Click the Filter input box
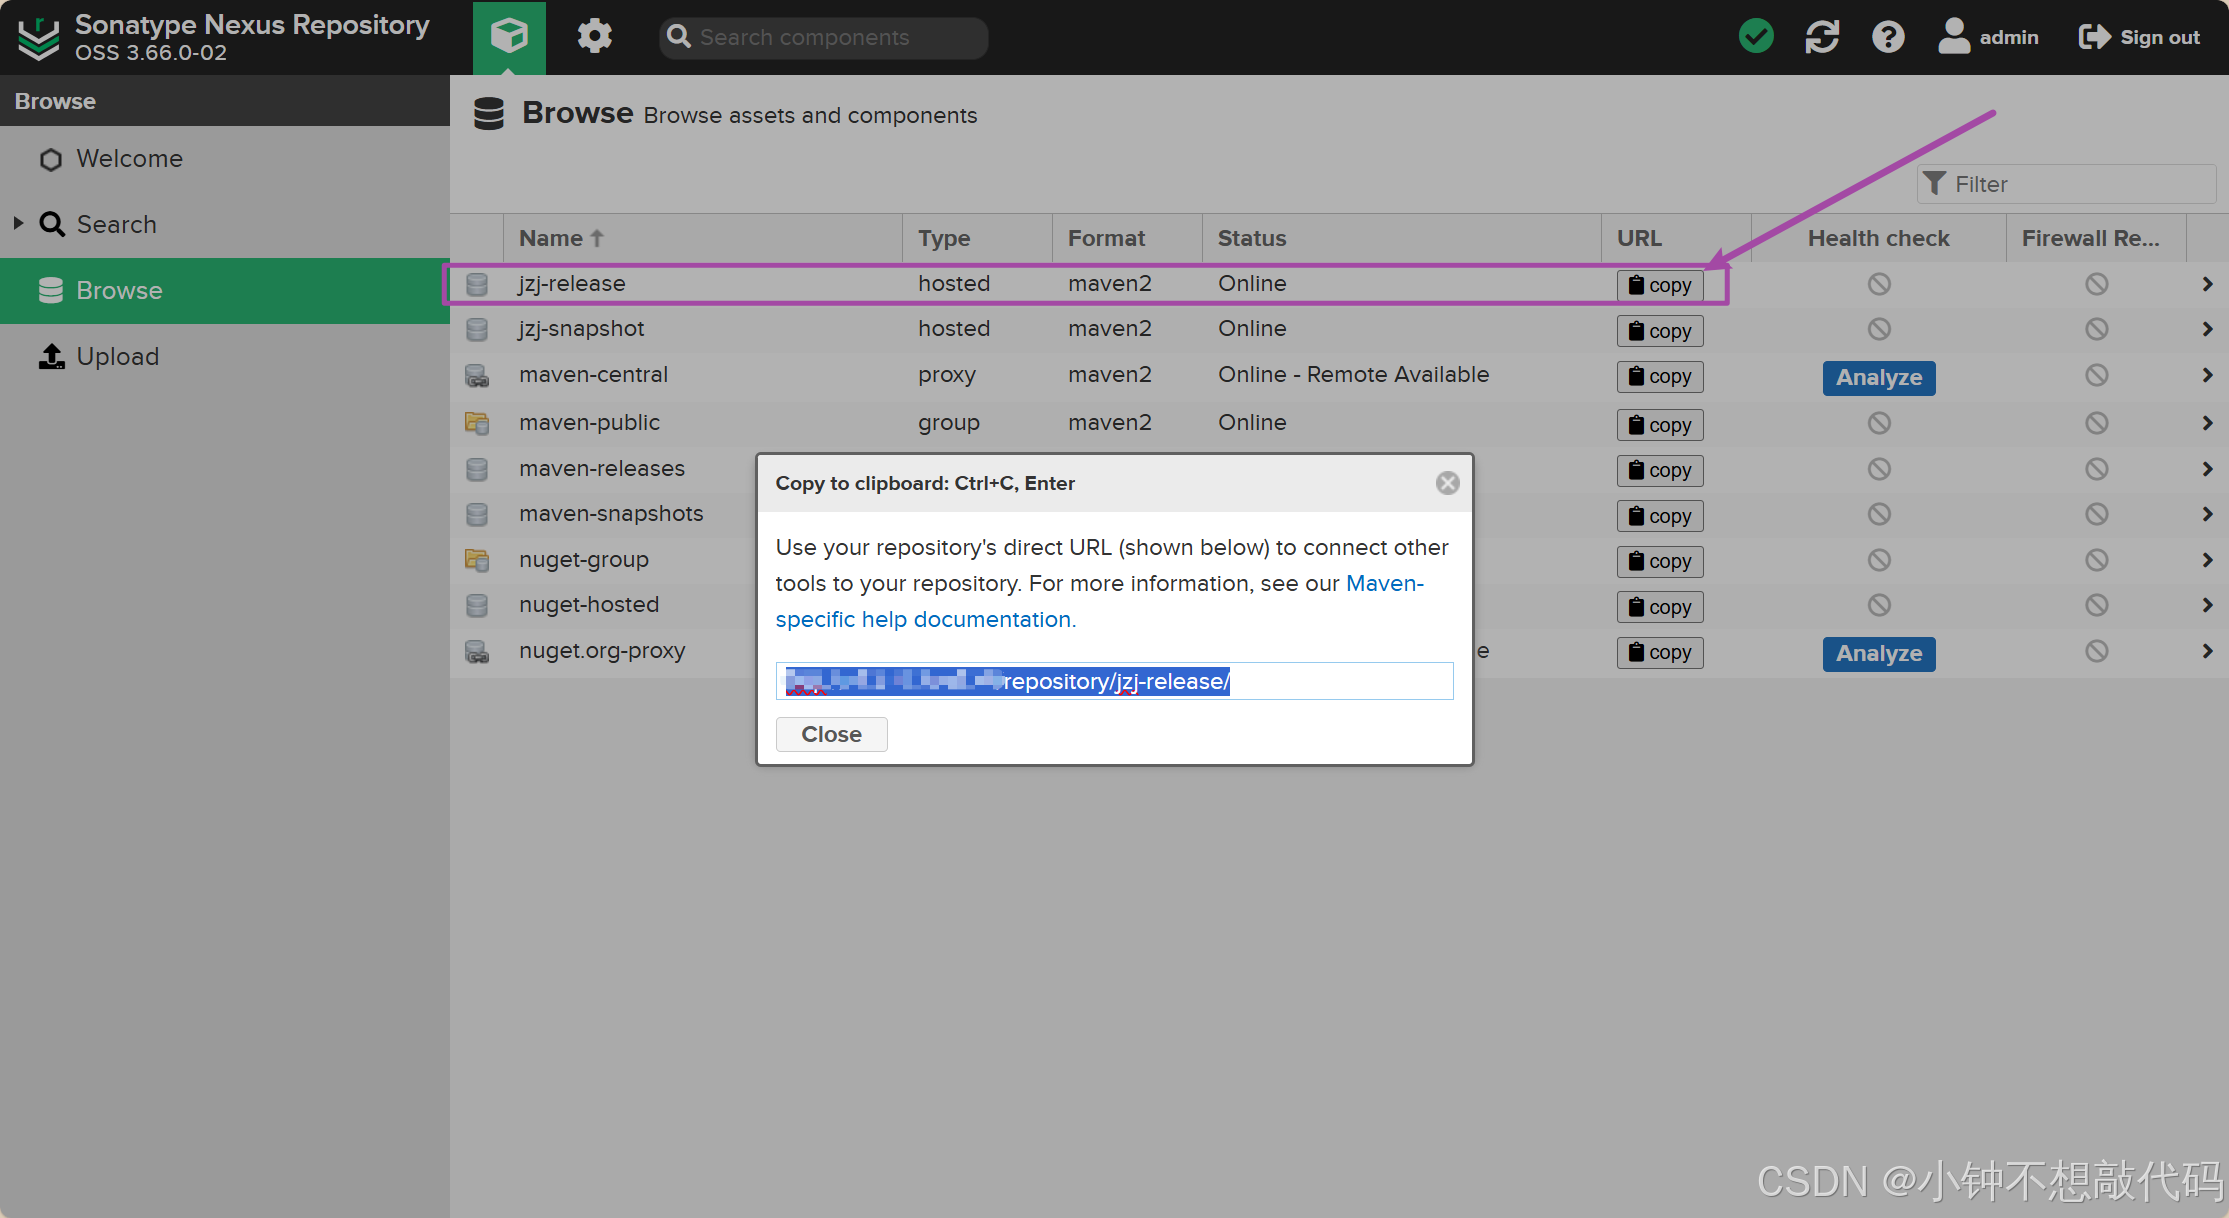The width and height of the screenshot is (2229, 1218). click(x=2066, y=184)
